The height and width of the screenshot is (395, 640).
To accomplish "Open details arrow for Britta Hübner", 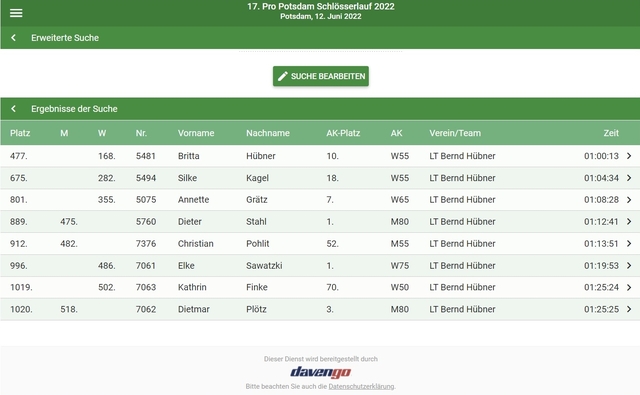I will pos(629,156).
